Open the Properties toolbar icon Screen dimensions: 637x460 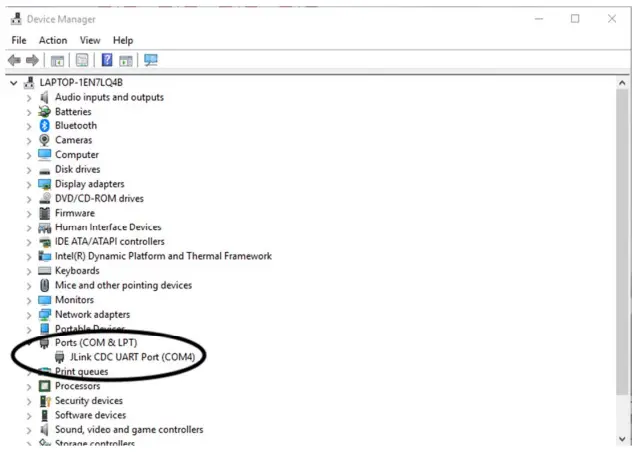point(82,61)
